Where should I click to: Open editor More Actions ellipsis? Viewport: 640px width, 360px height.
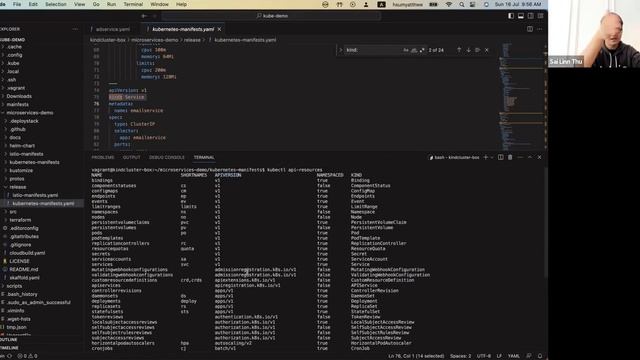pyautogui.click(x=540, y=29)
